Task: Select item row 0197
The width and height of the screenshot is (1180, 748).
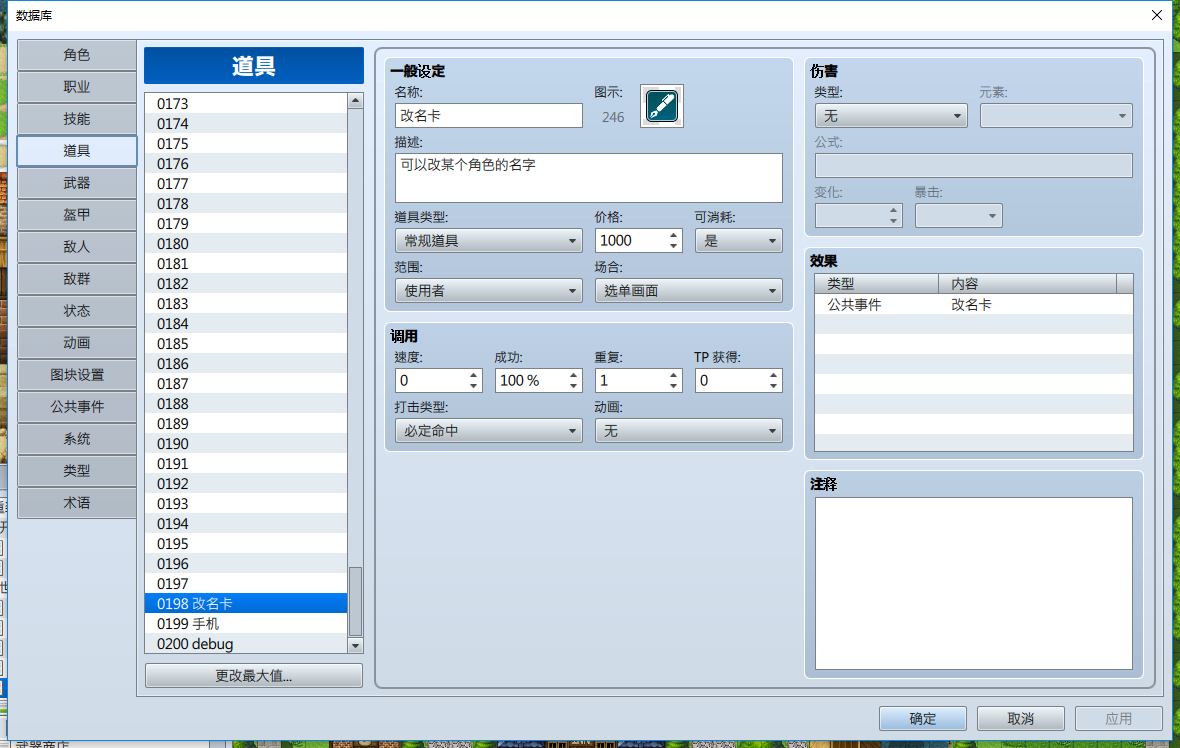Action: click(x=246, y=584)
